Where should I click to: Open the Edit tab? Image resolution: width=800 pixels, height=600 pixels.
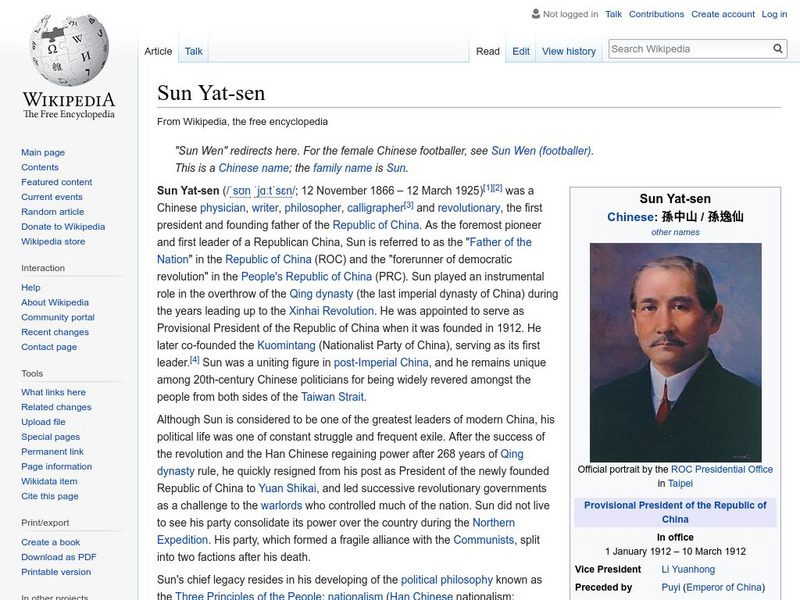click(521, 50)
